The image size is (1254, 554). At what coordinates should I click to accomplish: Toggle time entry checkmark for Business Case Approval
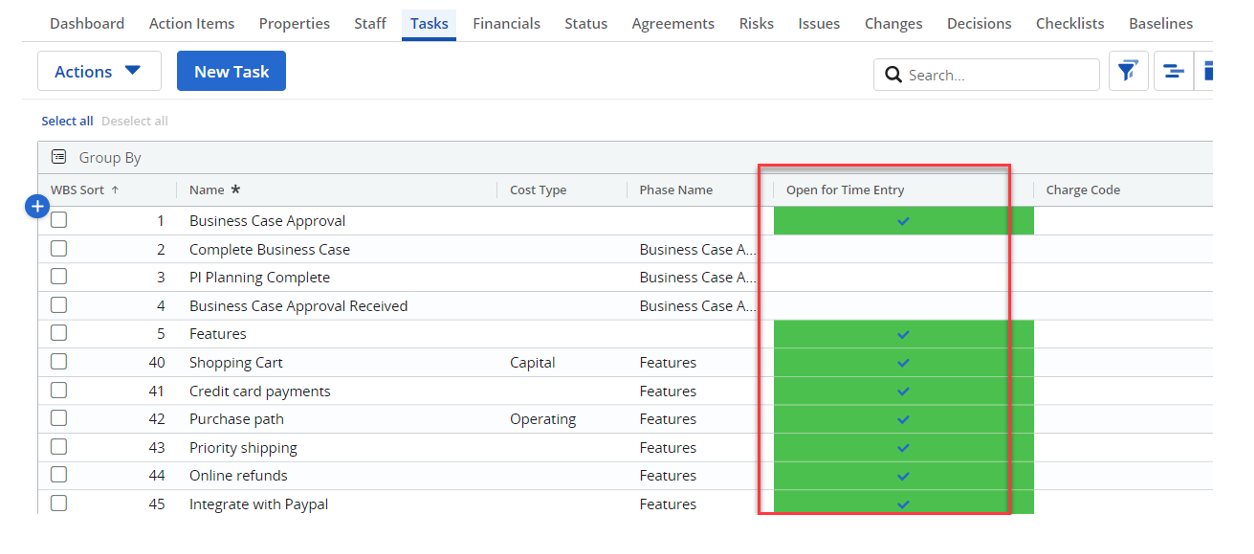tap(903, 221)
